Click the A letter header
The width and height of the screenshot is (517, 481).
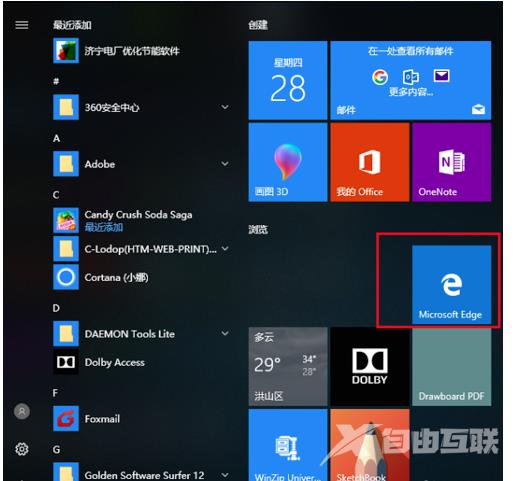(56, 138)
